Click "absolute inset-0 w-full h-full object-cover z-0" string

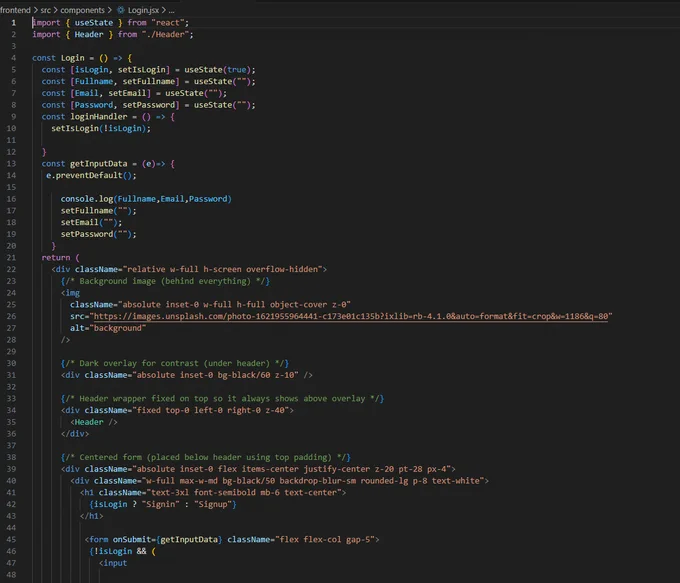234,305
